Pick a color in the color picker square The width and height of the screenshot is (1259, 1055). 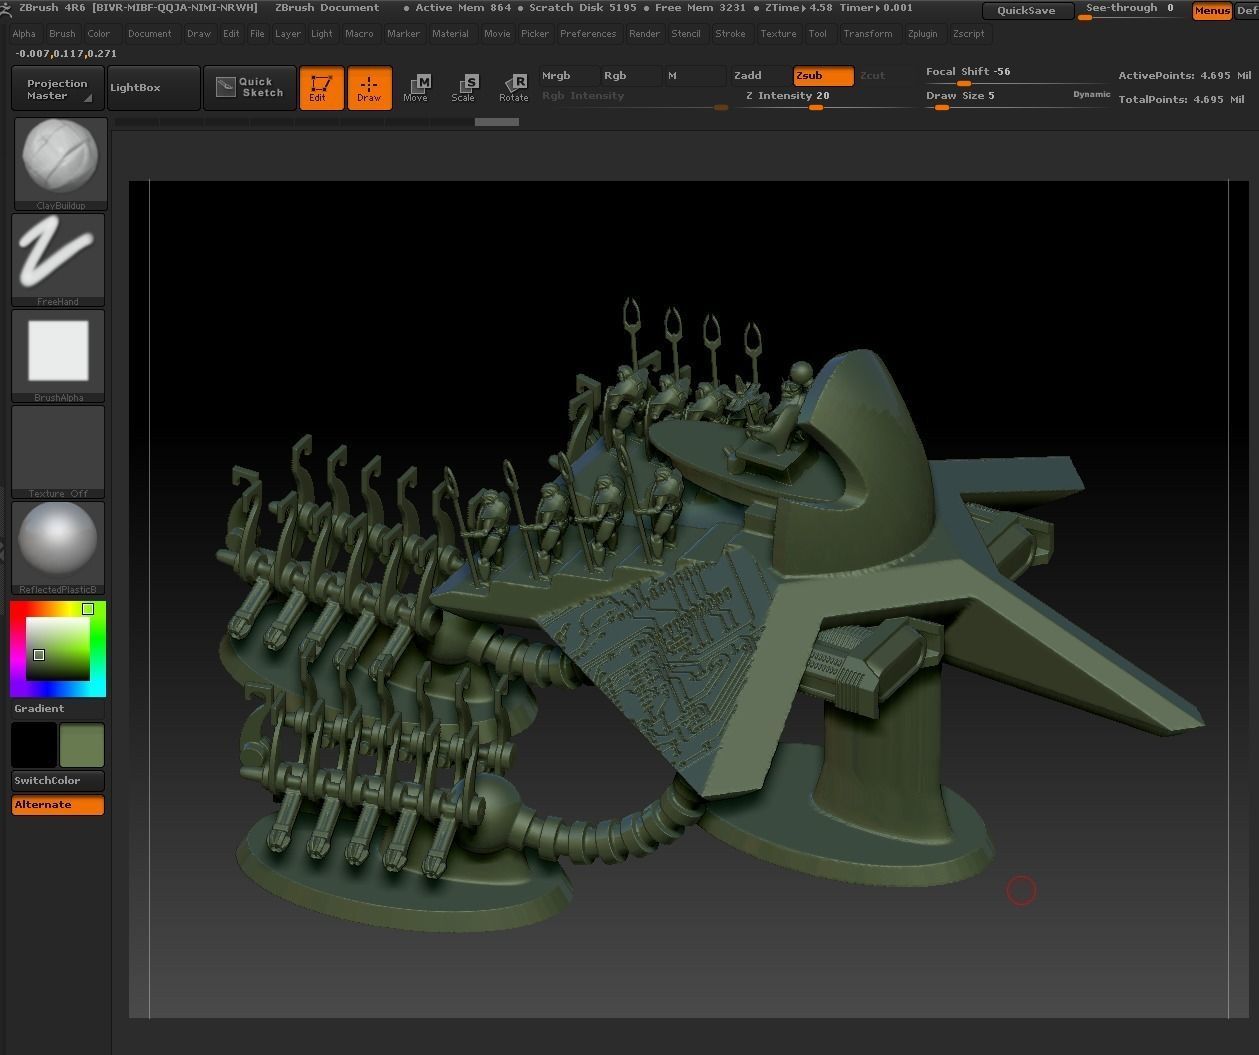click(58, 648)
